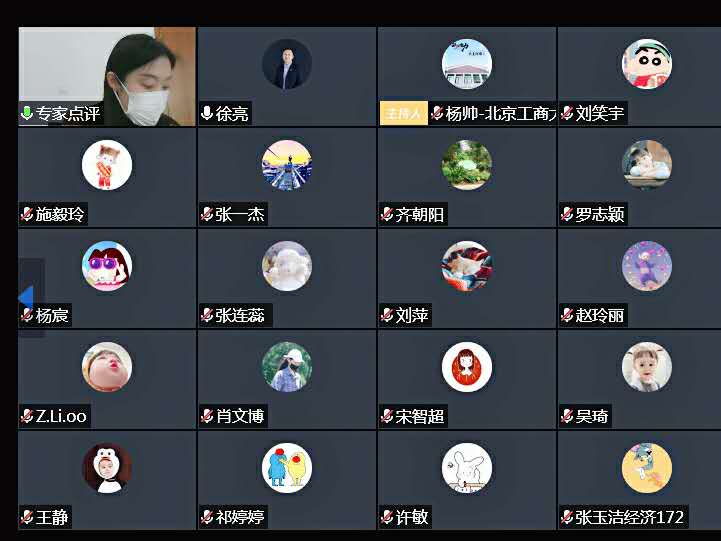The width and height of the screenshot is (721, 541).
Task: Click the muted mic icon beside 齐朝阳
Action: point(387,214)
